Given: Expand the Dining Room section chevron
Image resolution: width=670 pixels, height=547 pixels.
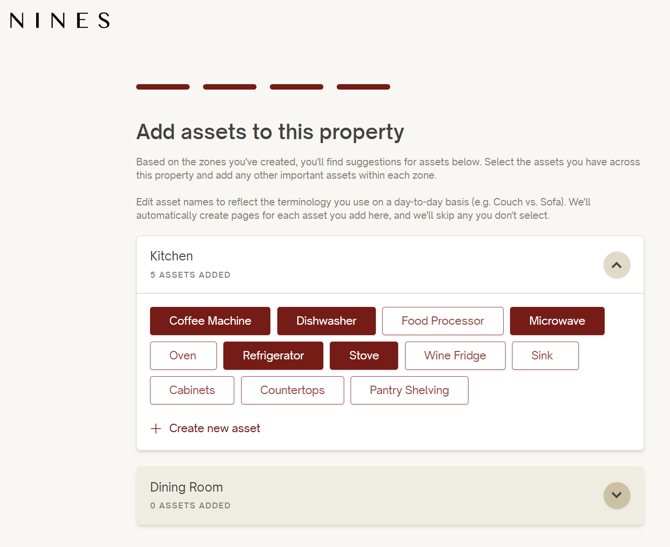Looking at the screenshot, I should [617, 495].
